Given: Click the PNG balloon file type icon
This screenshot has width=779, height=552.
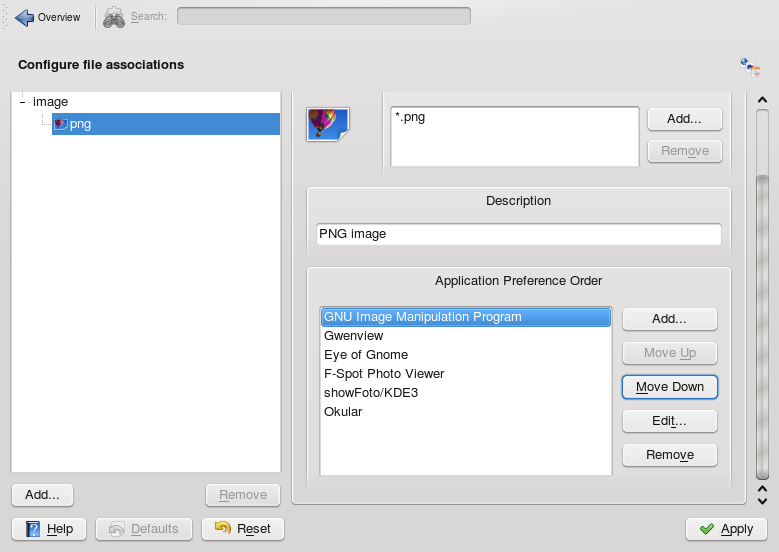Looking at the screenshot, I should coord(326,125).
